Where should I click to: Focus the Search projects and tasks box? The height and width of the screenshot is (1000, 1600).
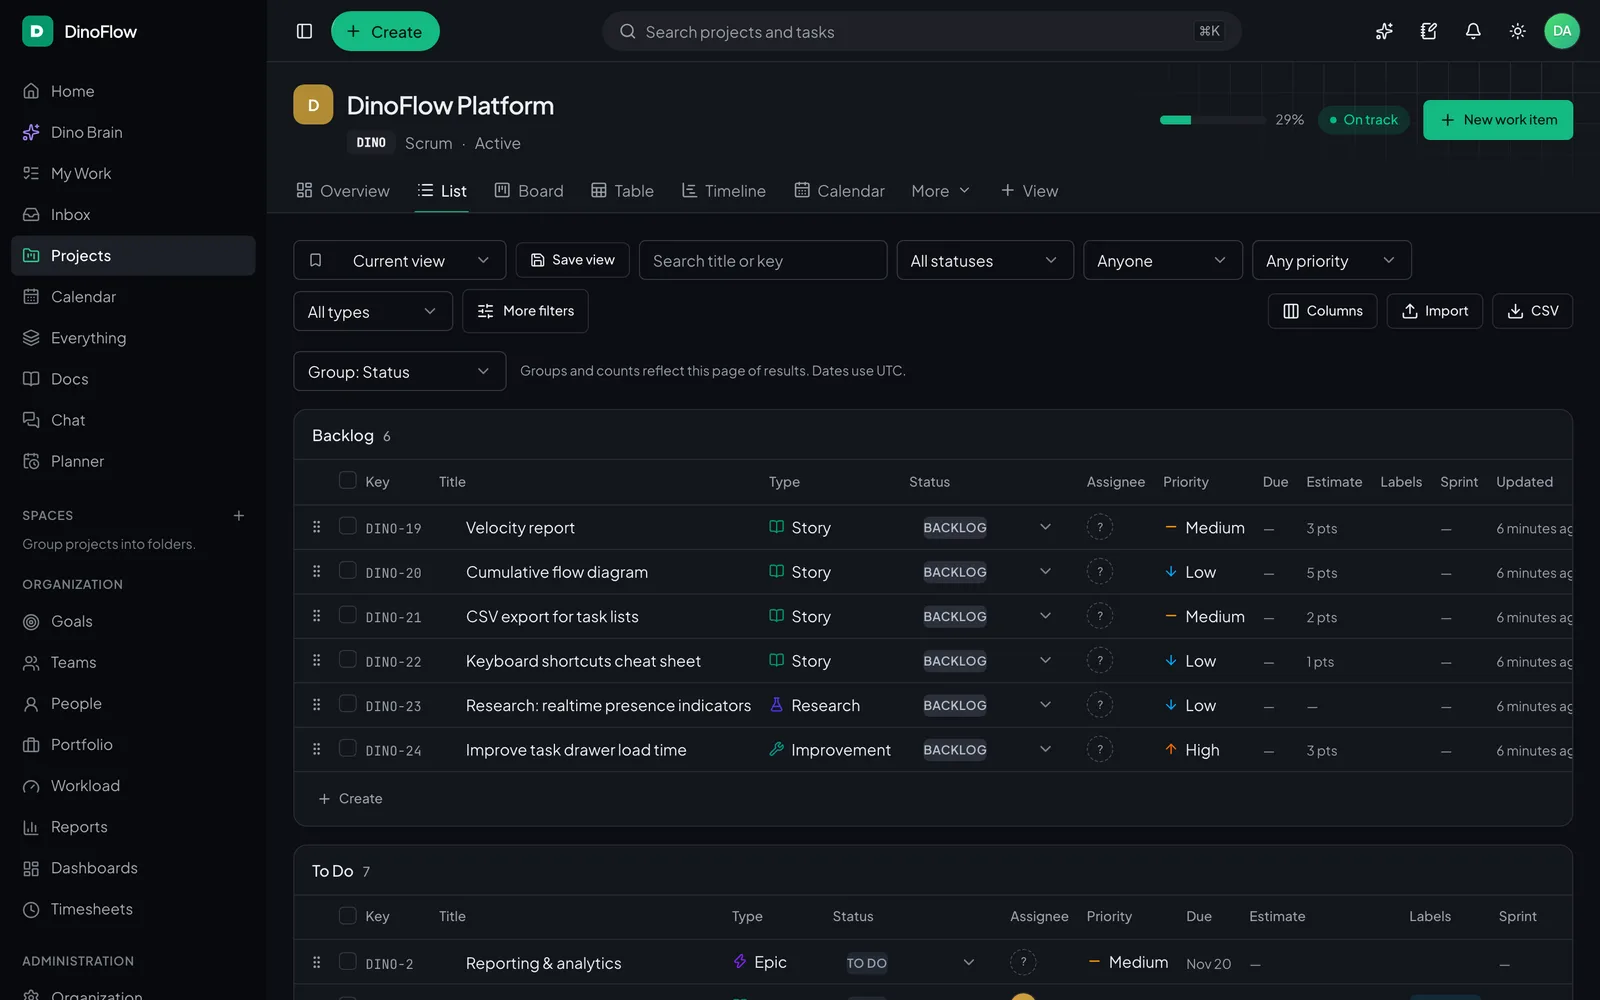[922, 31]
